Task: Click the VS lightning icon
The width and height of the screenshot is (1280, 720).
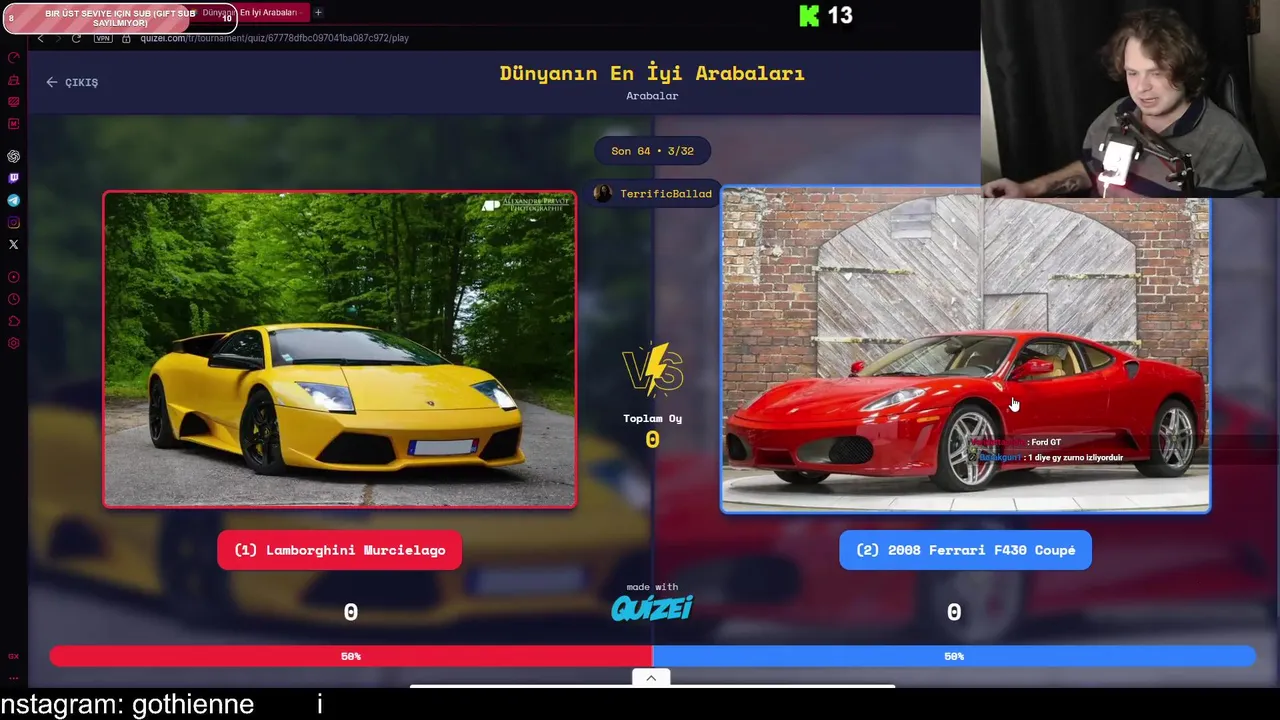Action: [x=652, y=372]
